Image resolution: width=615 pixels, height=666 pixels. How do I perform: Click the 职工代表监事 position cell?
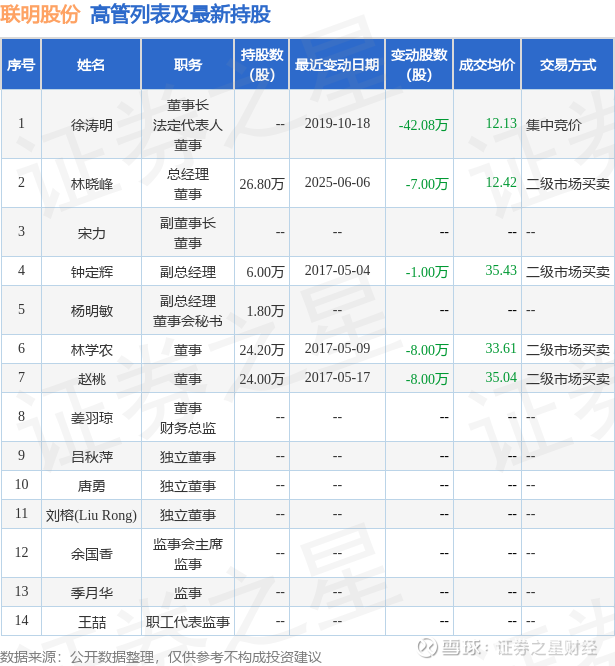[x=188, y=622]
